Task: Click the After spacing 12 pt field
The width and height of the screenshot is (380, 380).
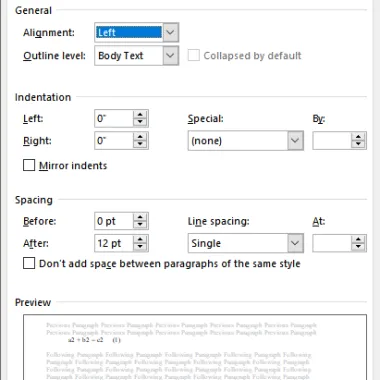Action: (114, 243)
